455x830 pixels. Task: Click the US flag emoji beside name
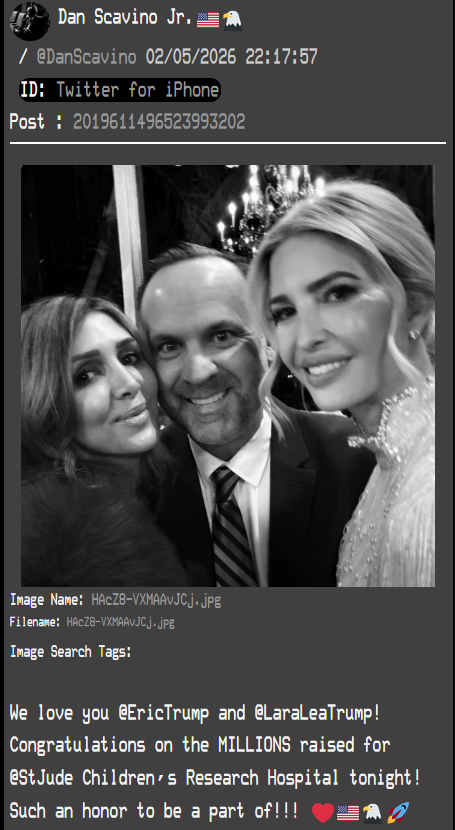tap(207, 20)
